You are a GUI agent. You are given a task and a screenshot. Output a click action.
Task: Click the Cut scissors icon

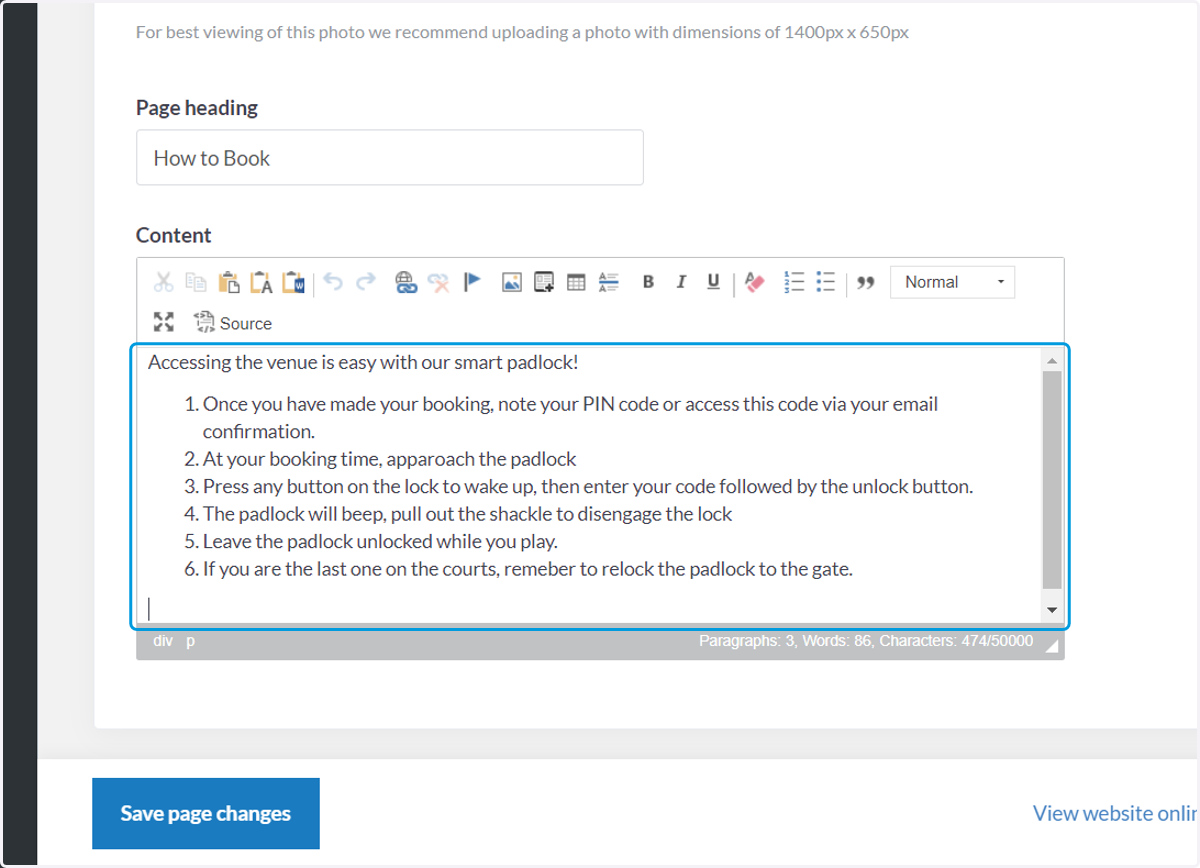pyautogui.click(x=163, y=282)
